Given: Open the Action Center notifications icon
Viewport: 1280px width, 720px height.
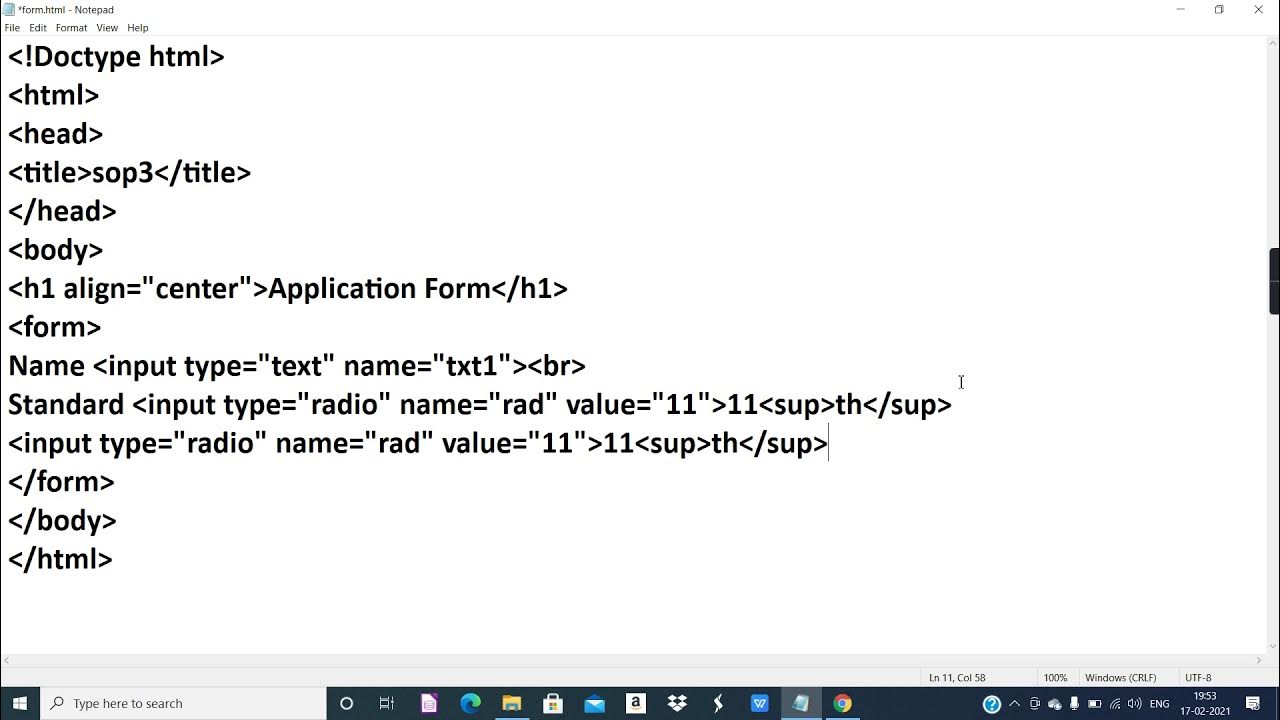Looking at the screenshot, I should [1254, 704].
